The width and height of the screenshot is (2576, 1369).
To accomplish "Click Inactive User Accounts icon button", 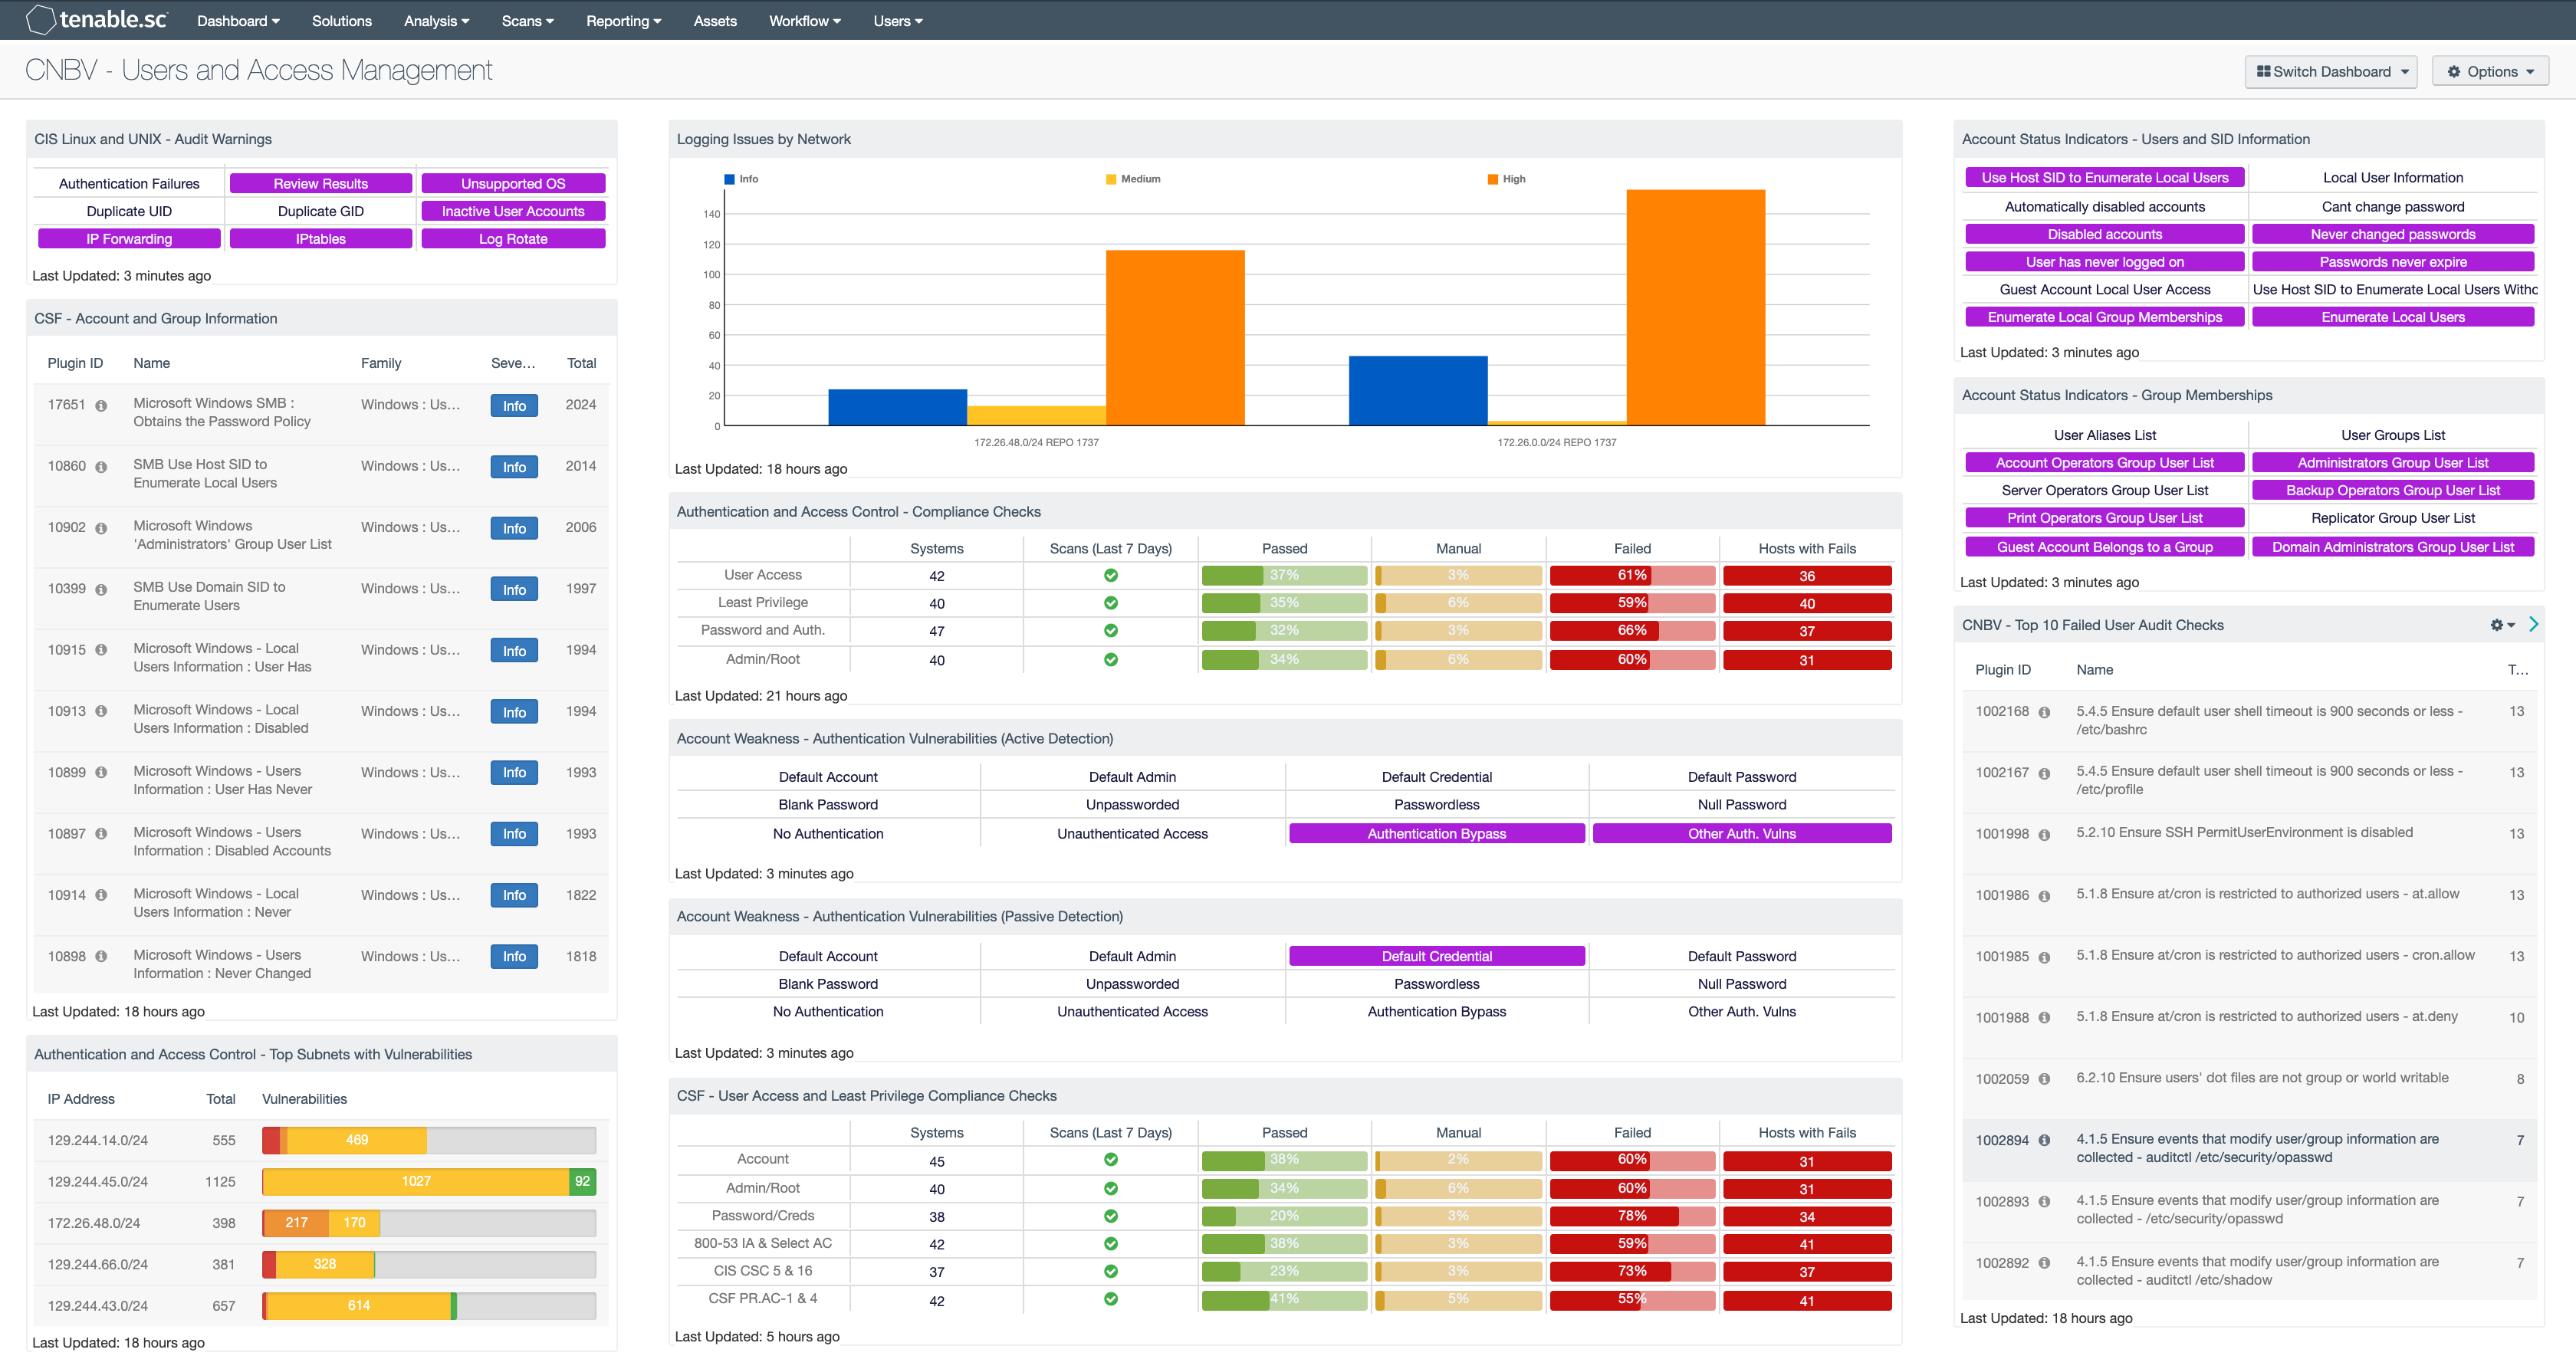I will click(513, 211).
